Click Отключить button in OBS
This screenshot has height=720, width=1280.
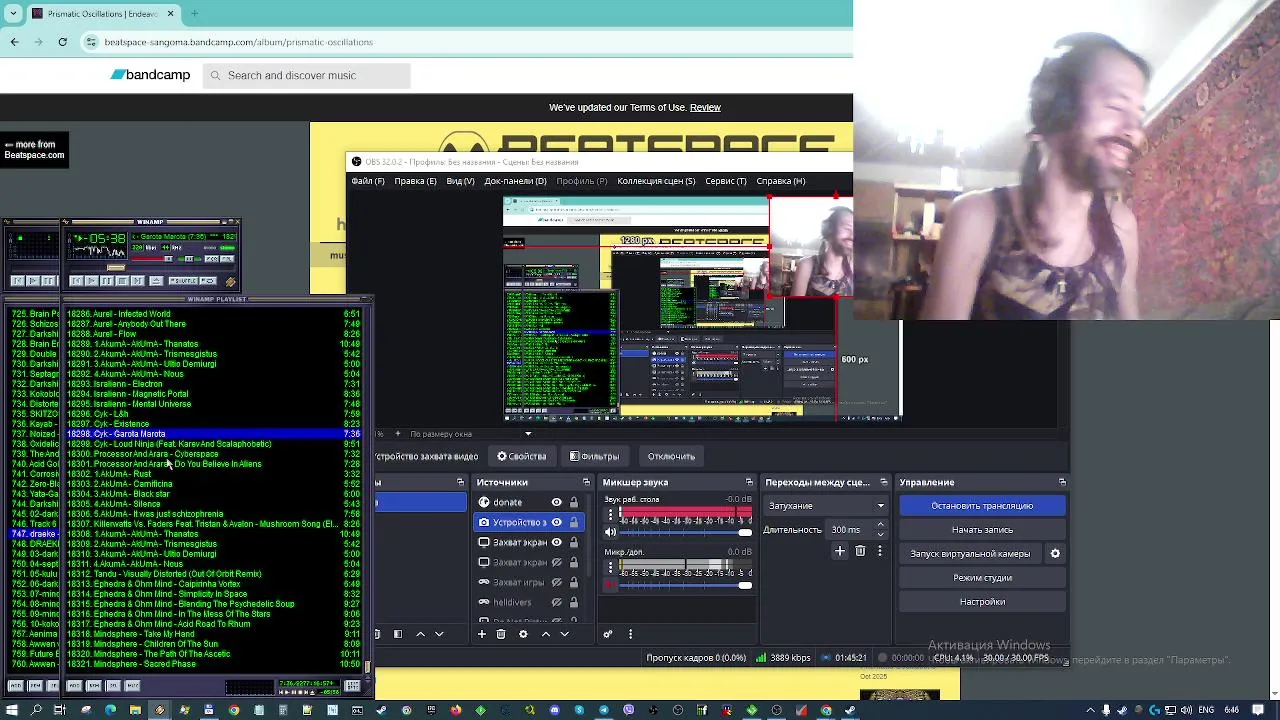pyautogui.click(x=671, y=456)
